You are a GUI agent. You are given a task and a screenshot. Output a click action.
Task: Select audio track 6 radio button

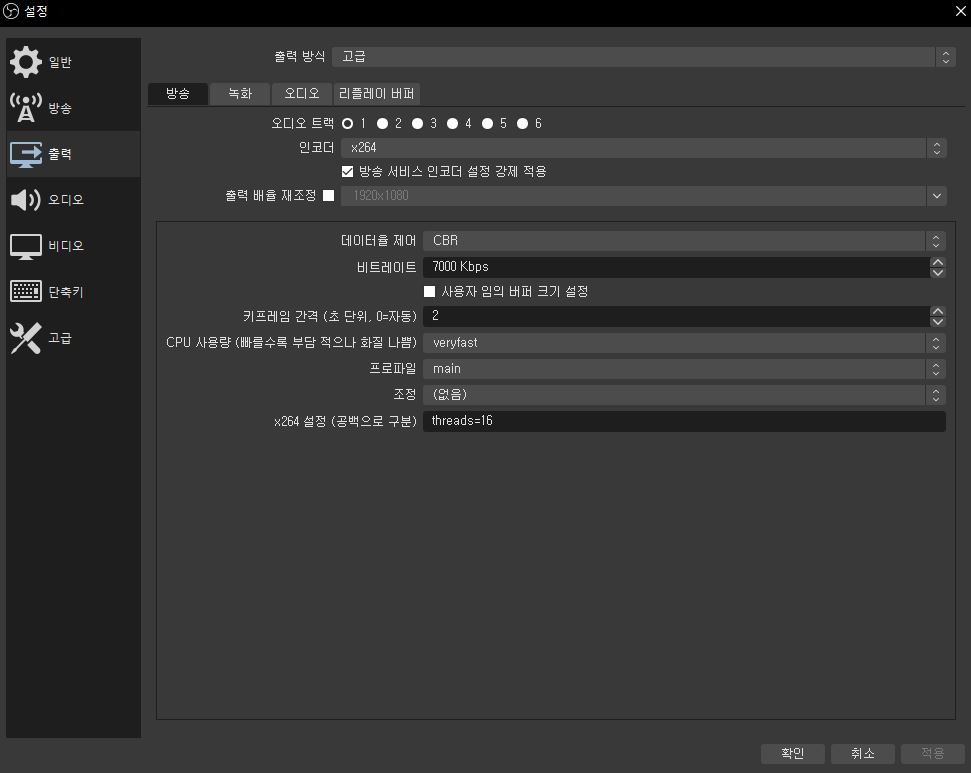(523, 124)
